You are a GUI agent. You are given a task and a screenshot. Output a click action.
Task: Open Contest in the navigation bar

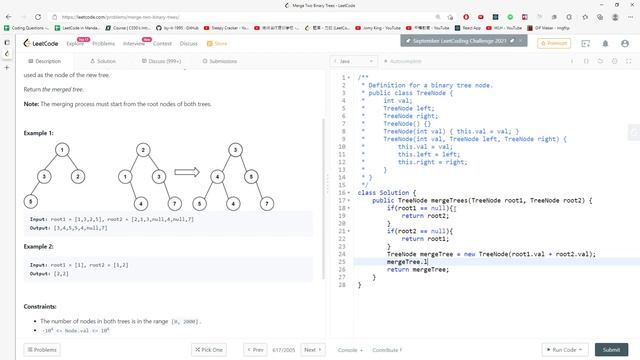(162, 43)
